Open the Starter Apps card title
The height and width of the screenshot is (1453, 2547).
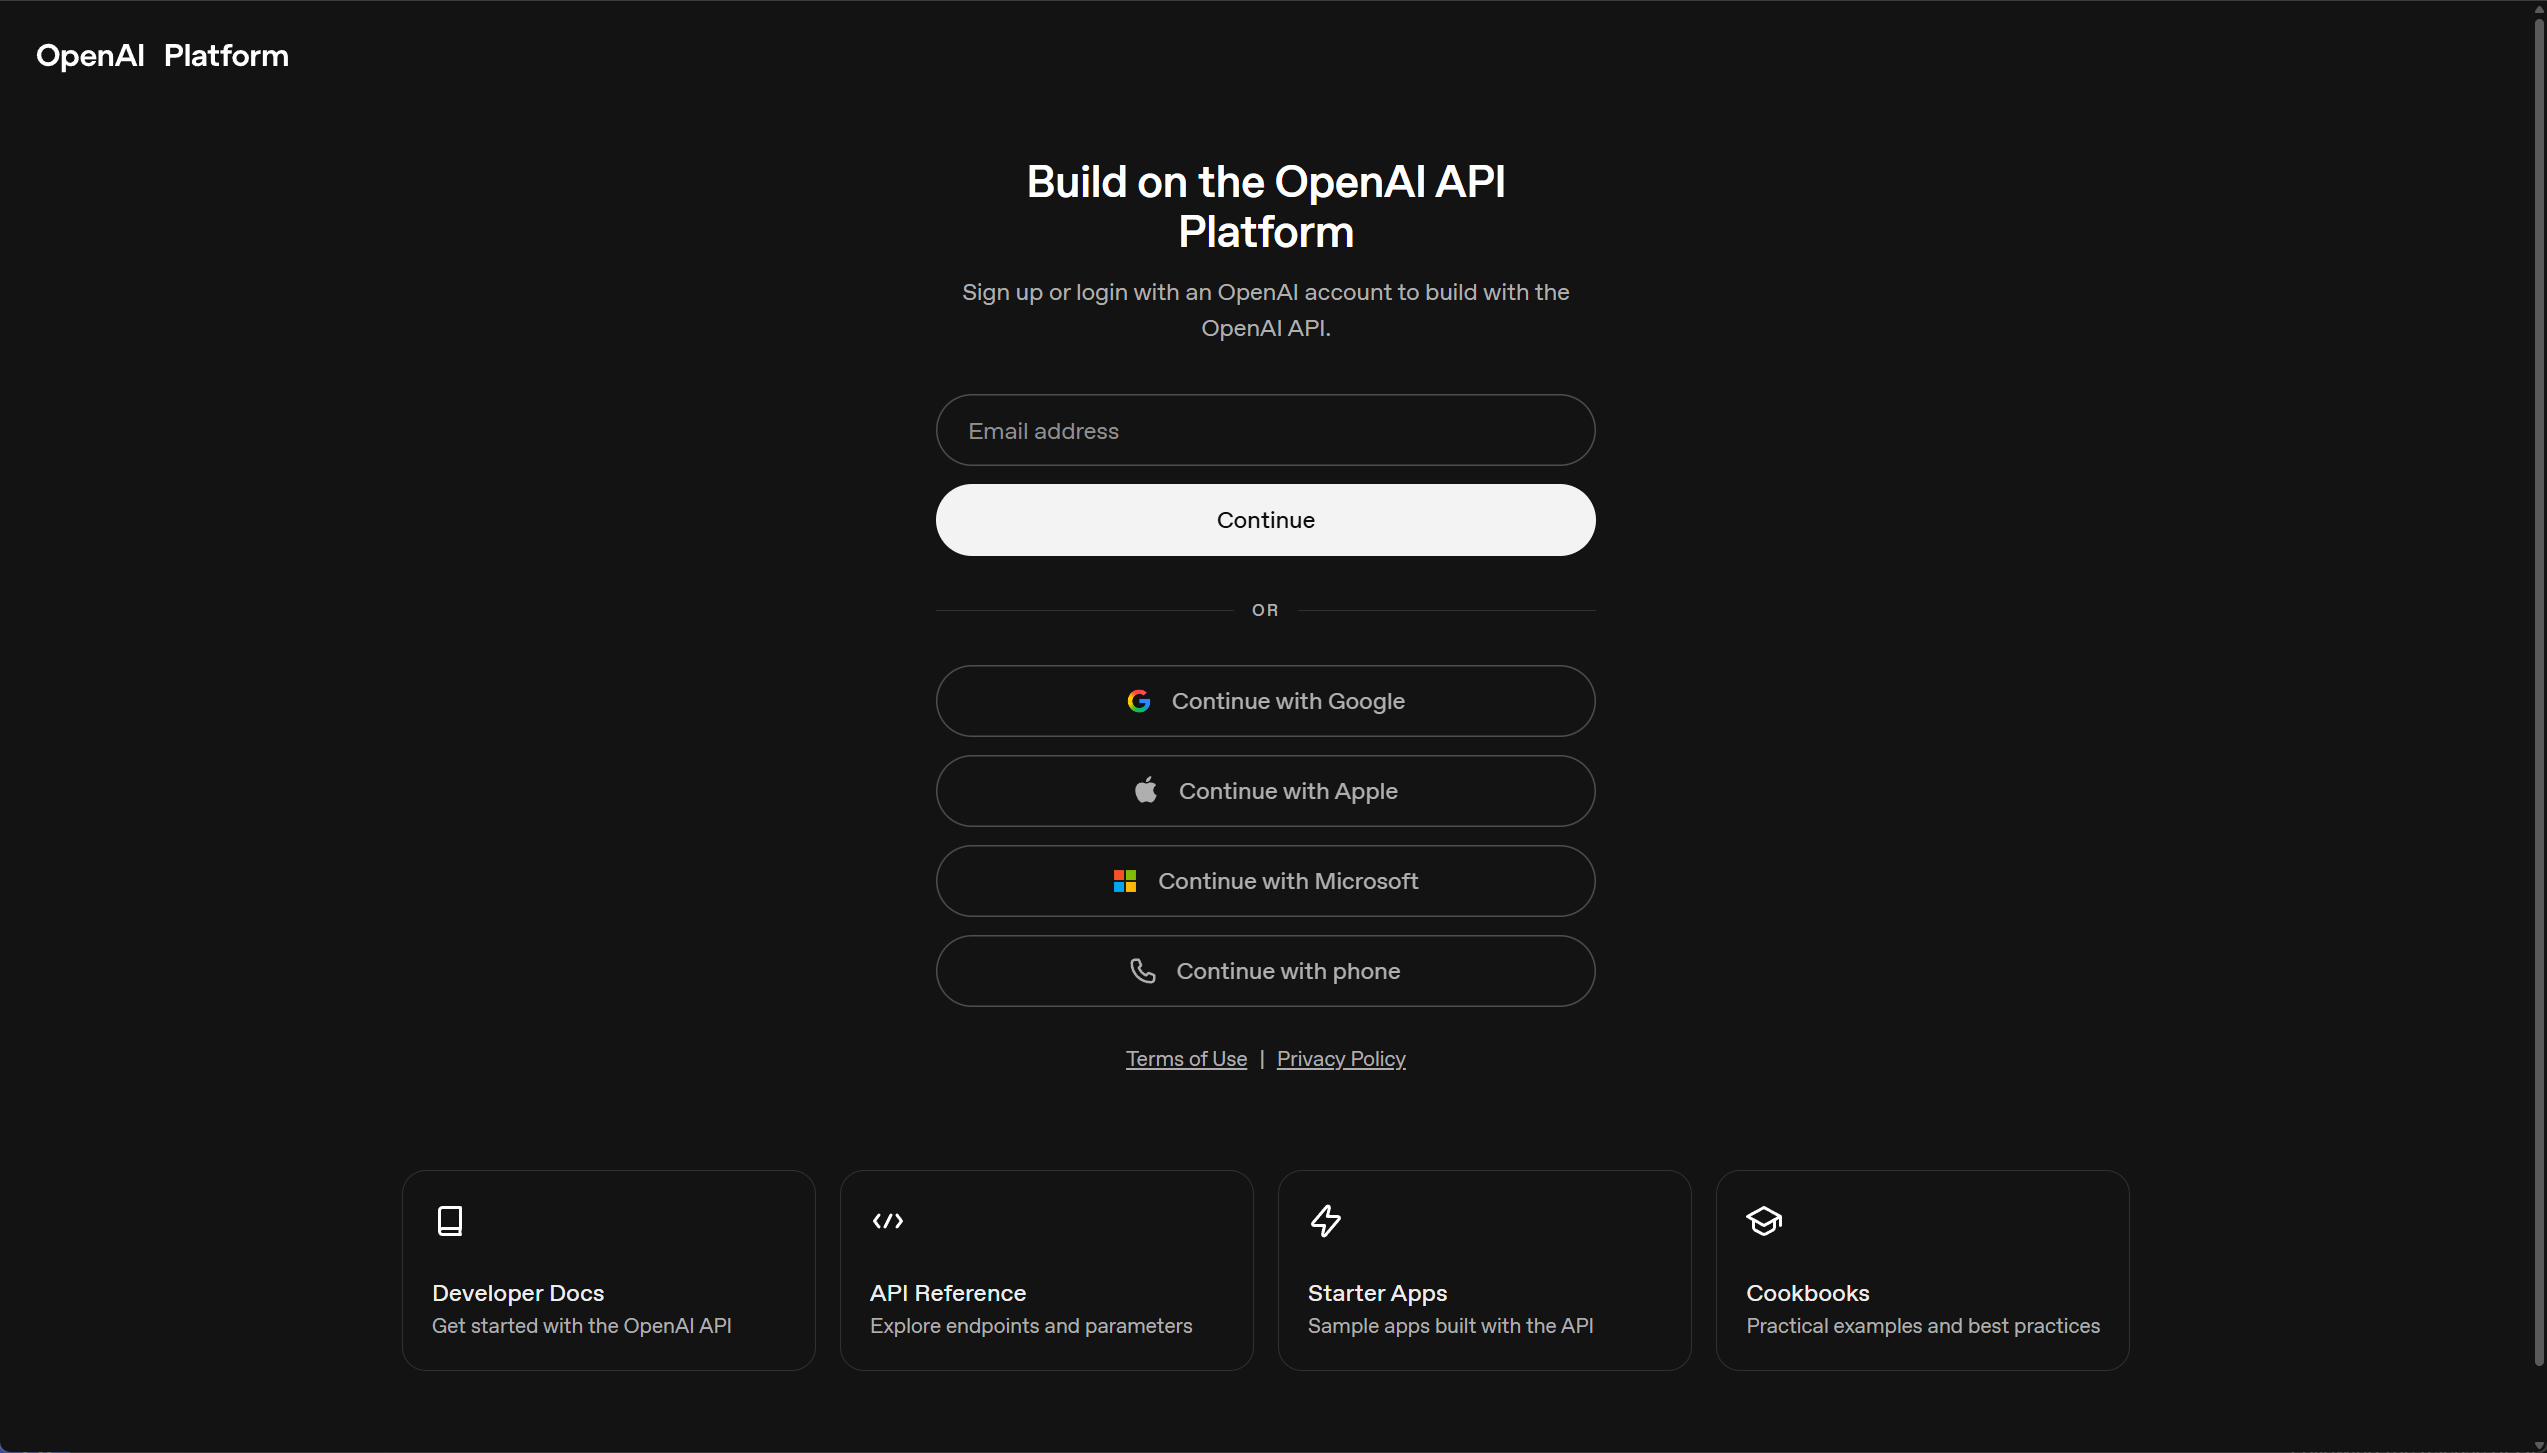pyautogui.click(x=1377, y=1293)
